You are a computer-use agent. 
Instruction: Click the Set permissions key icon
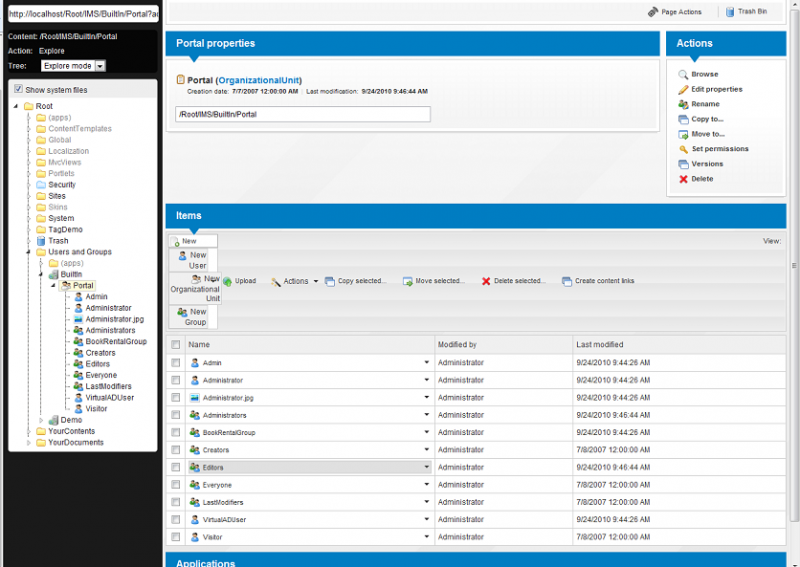coord(683,149)
